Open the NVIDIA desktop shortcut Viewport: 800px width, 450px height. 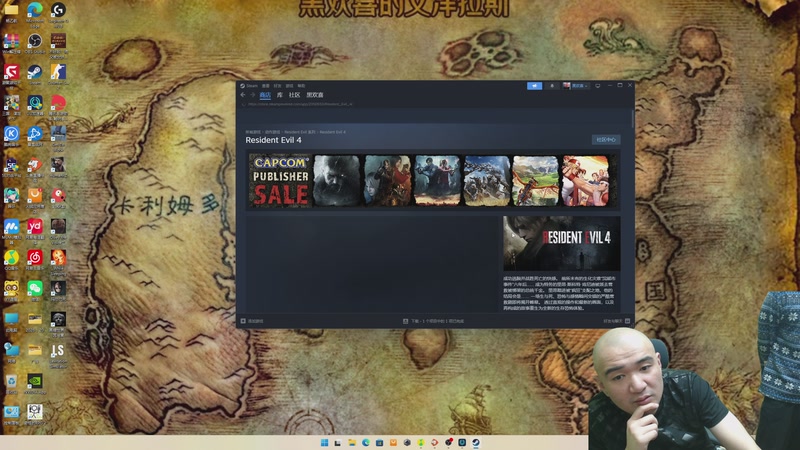pos(35,381)
